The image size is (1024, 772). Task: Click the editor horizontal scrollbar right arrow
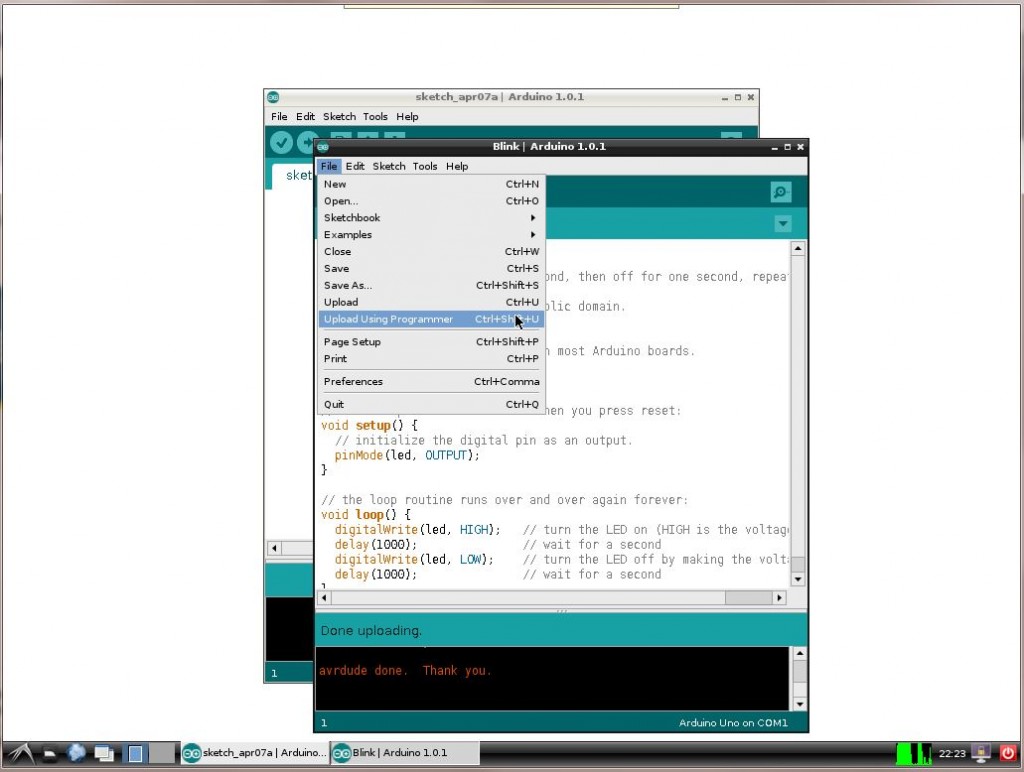779,598
